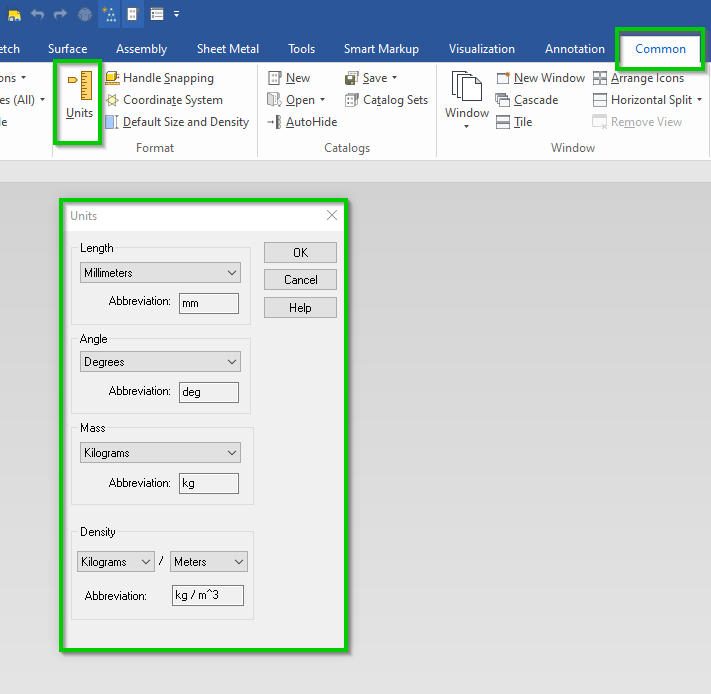The height and width of the screenshot is (694, 711).
Task: Close the Units dialog window
Action: tap(332, 215)
